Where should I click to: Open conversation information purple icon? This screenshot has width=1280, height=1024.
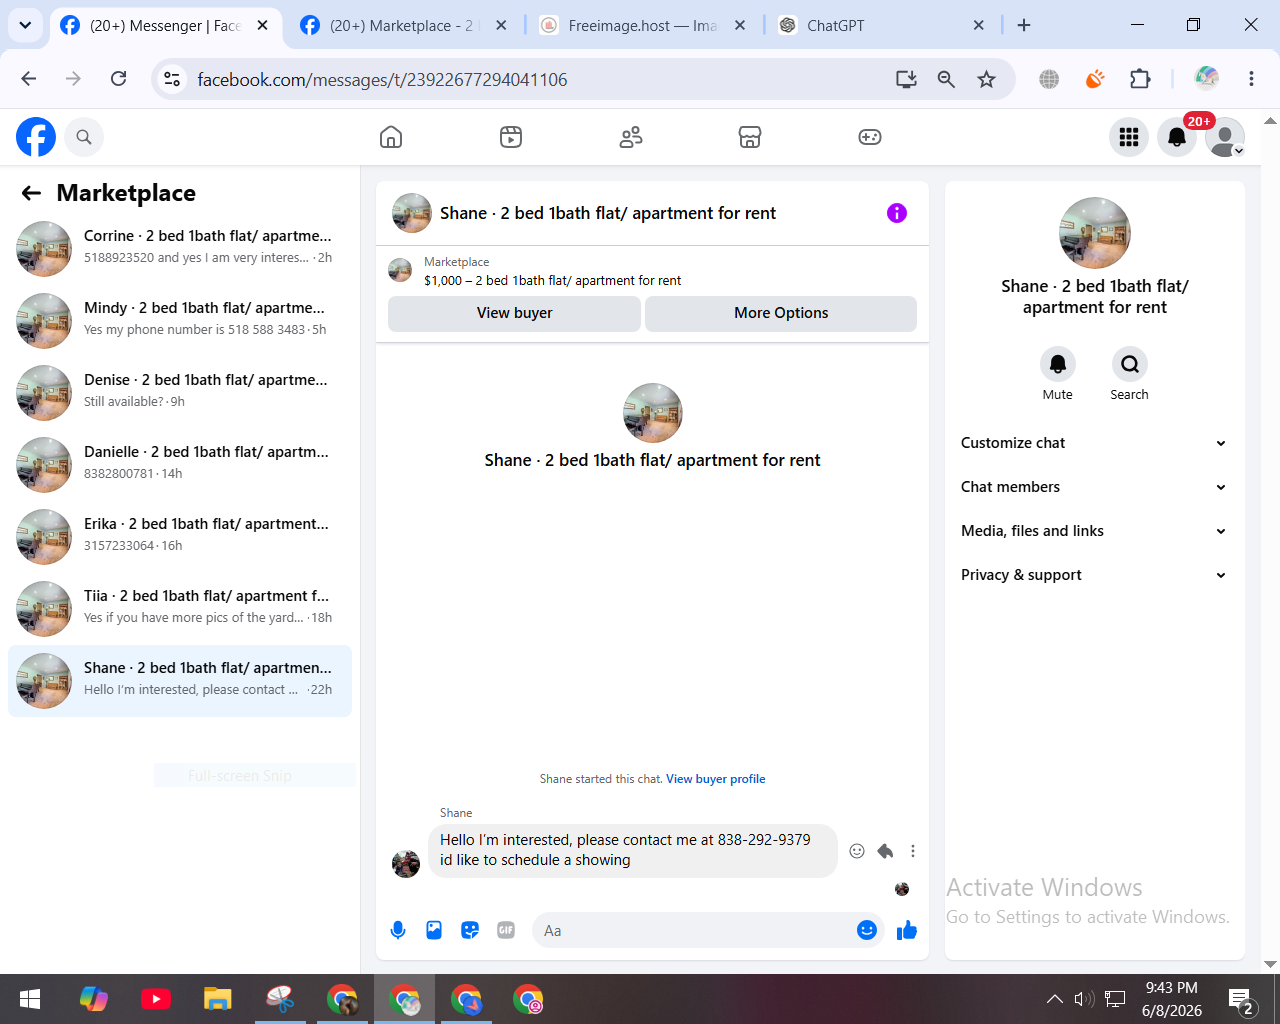click(897, 213)
